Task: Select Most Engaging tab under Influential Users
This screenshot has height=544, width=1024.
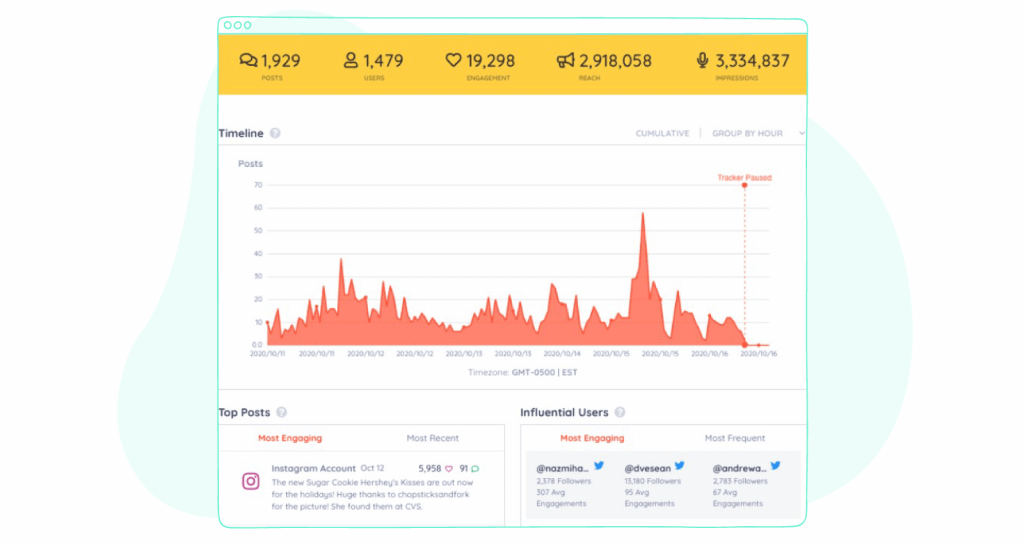Action: click(x=592, y=438)
